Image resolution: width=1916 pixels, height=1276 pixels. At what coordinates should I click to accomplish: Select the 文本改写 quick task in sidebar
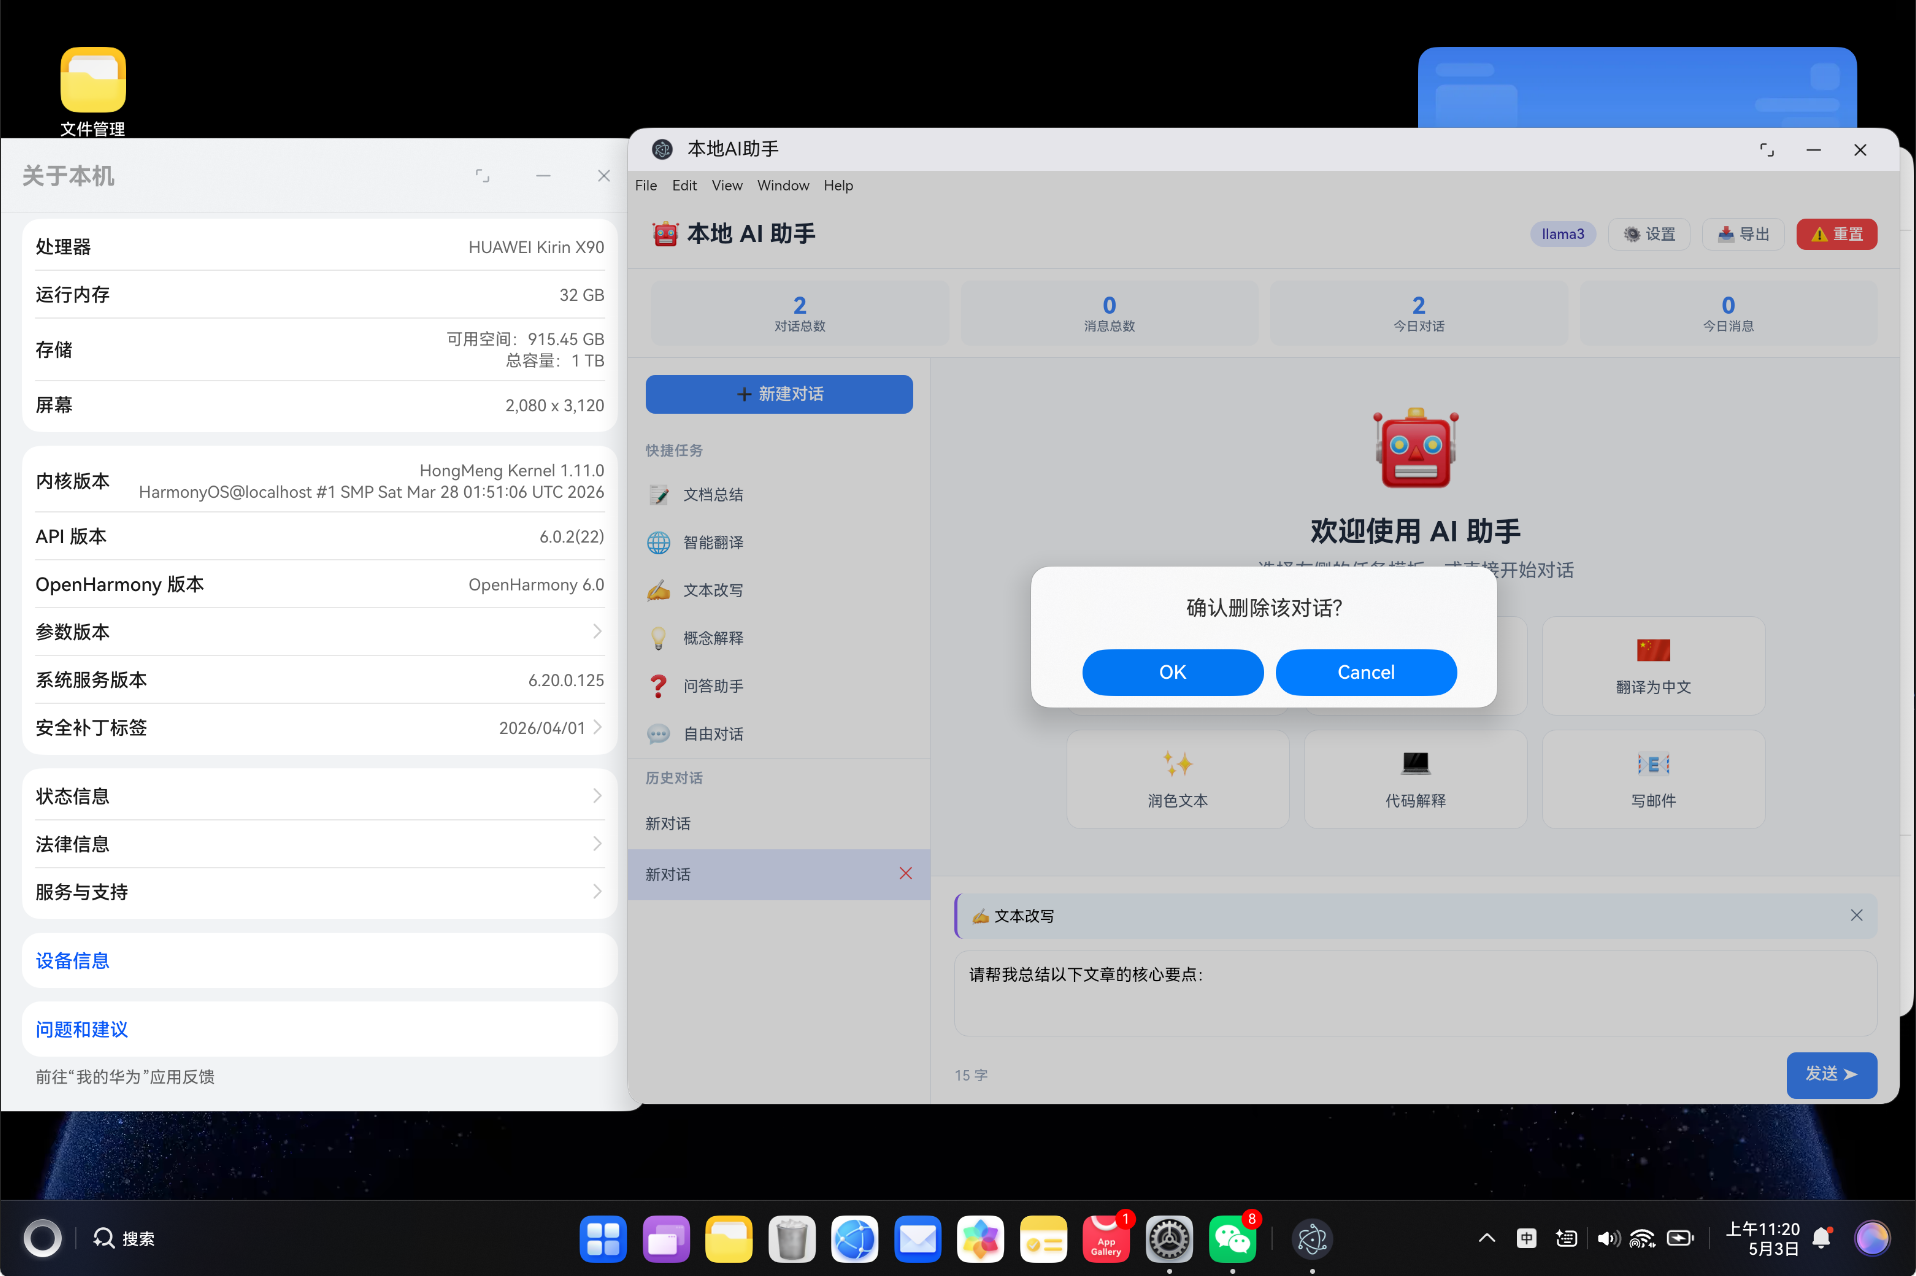coord(779,590)
